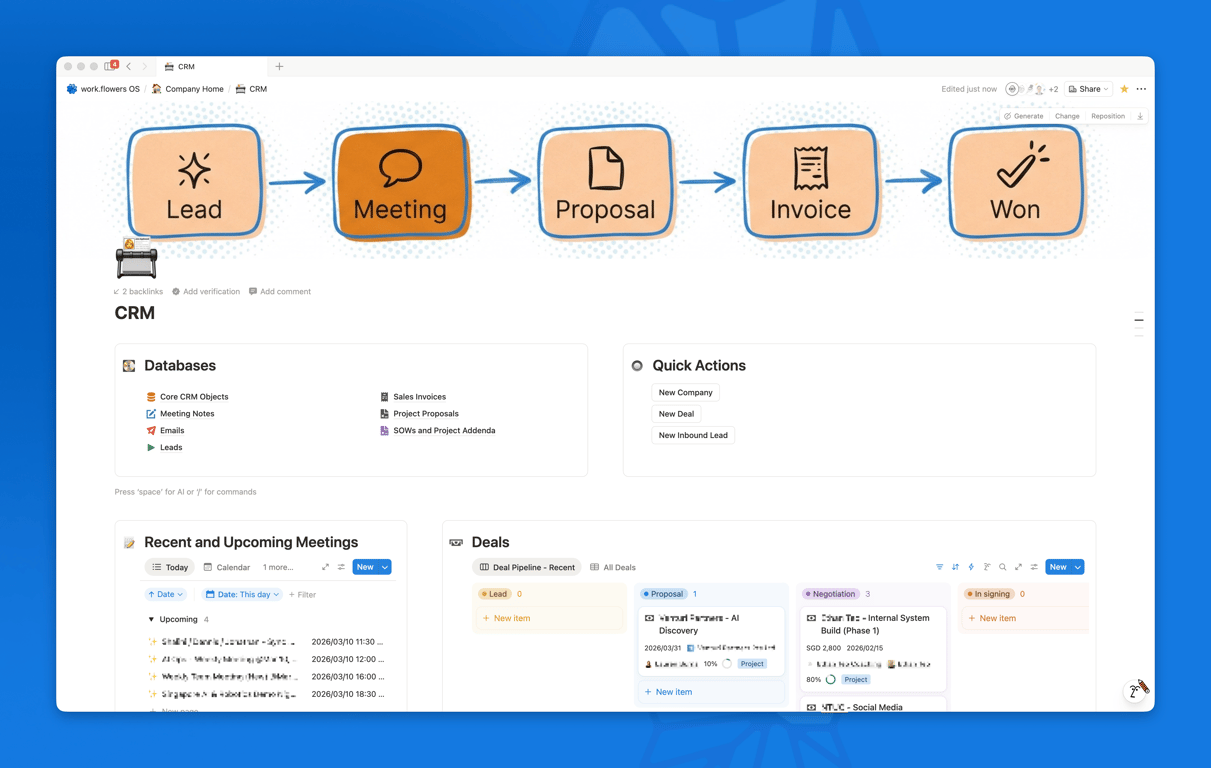This screenshot has width=1211, height=768.
Task: Click New button in Deals
Action: pos(1058,567)
